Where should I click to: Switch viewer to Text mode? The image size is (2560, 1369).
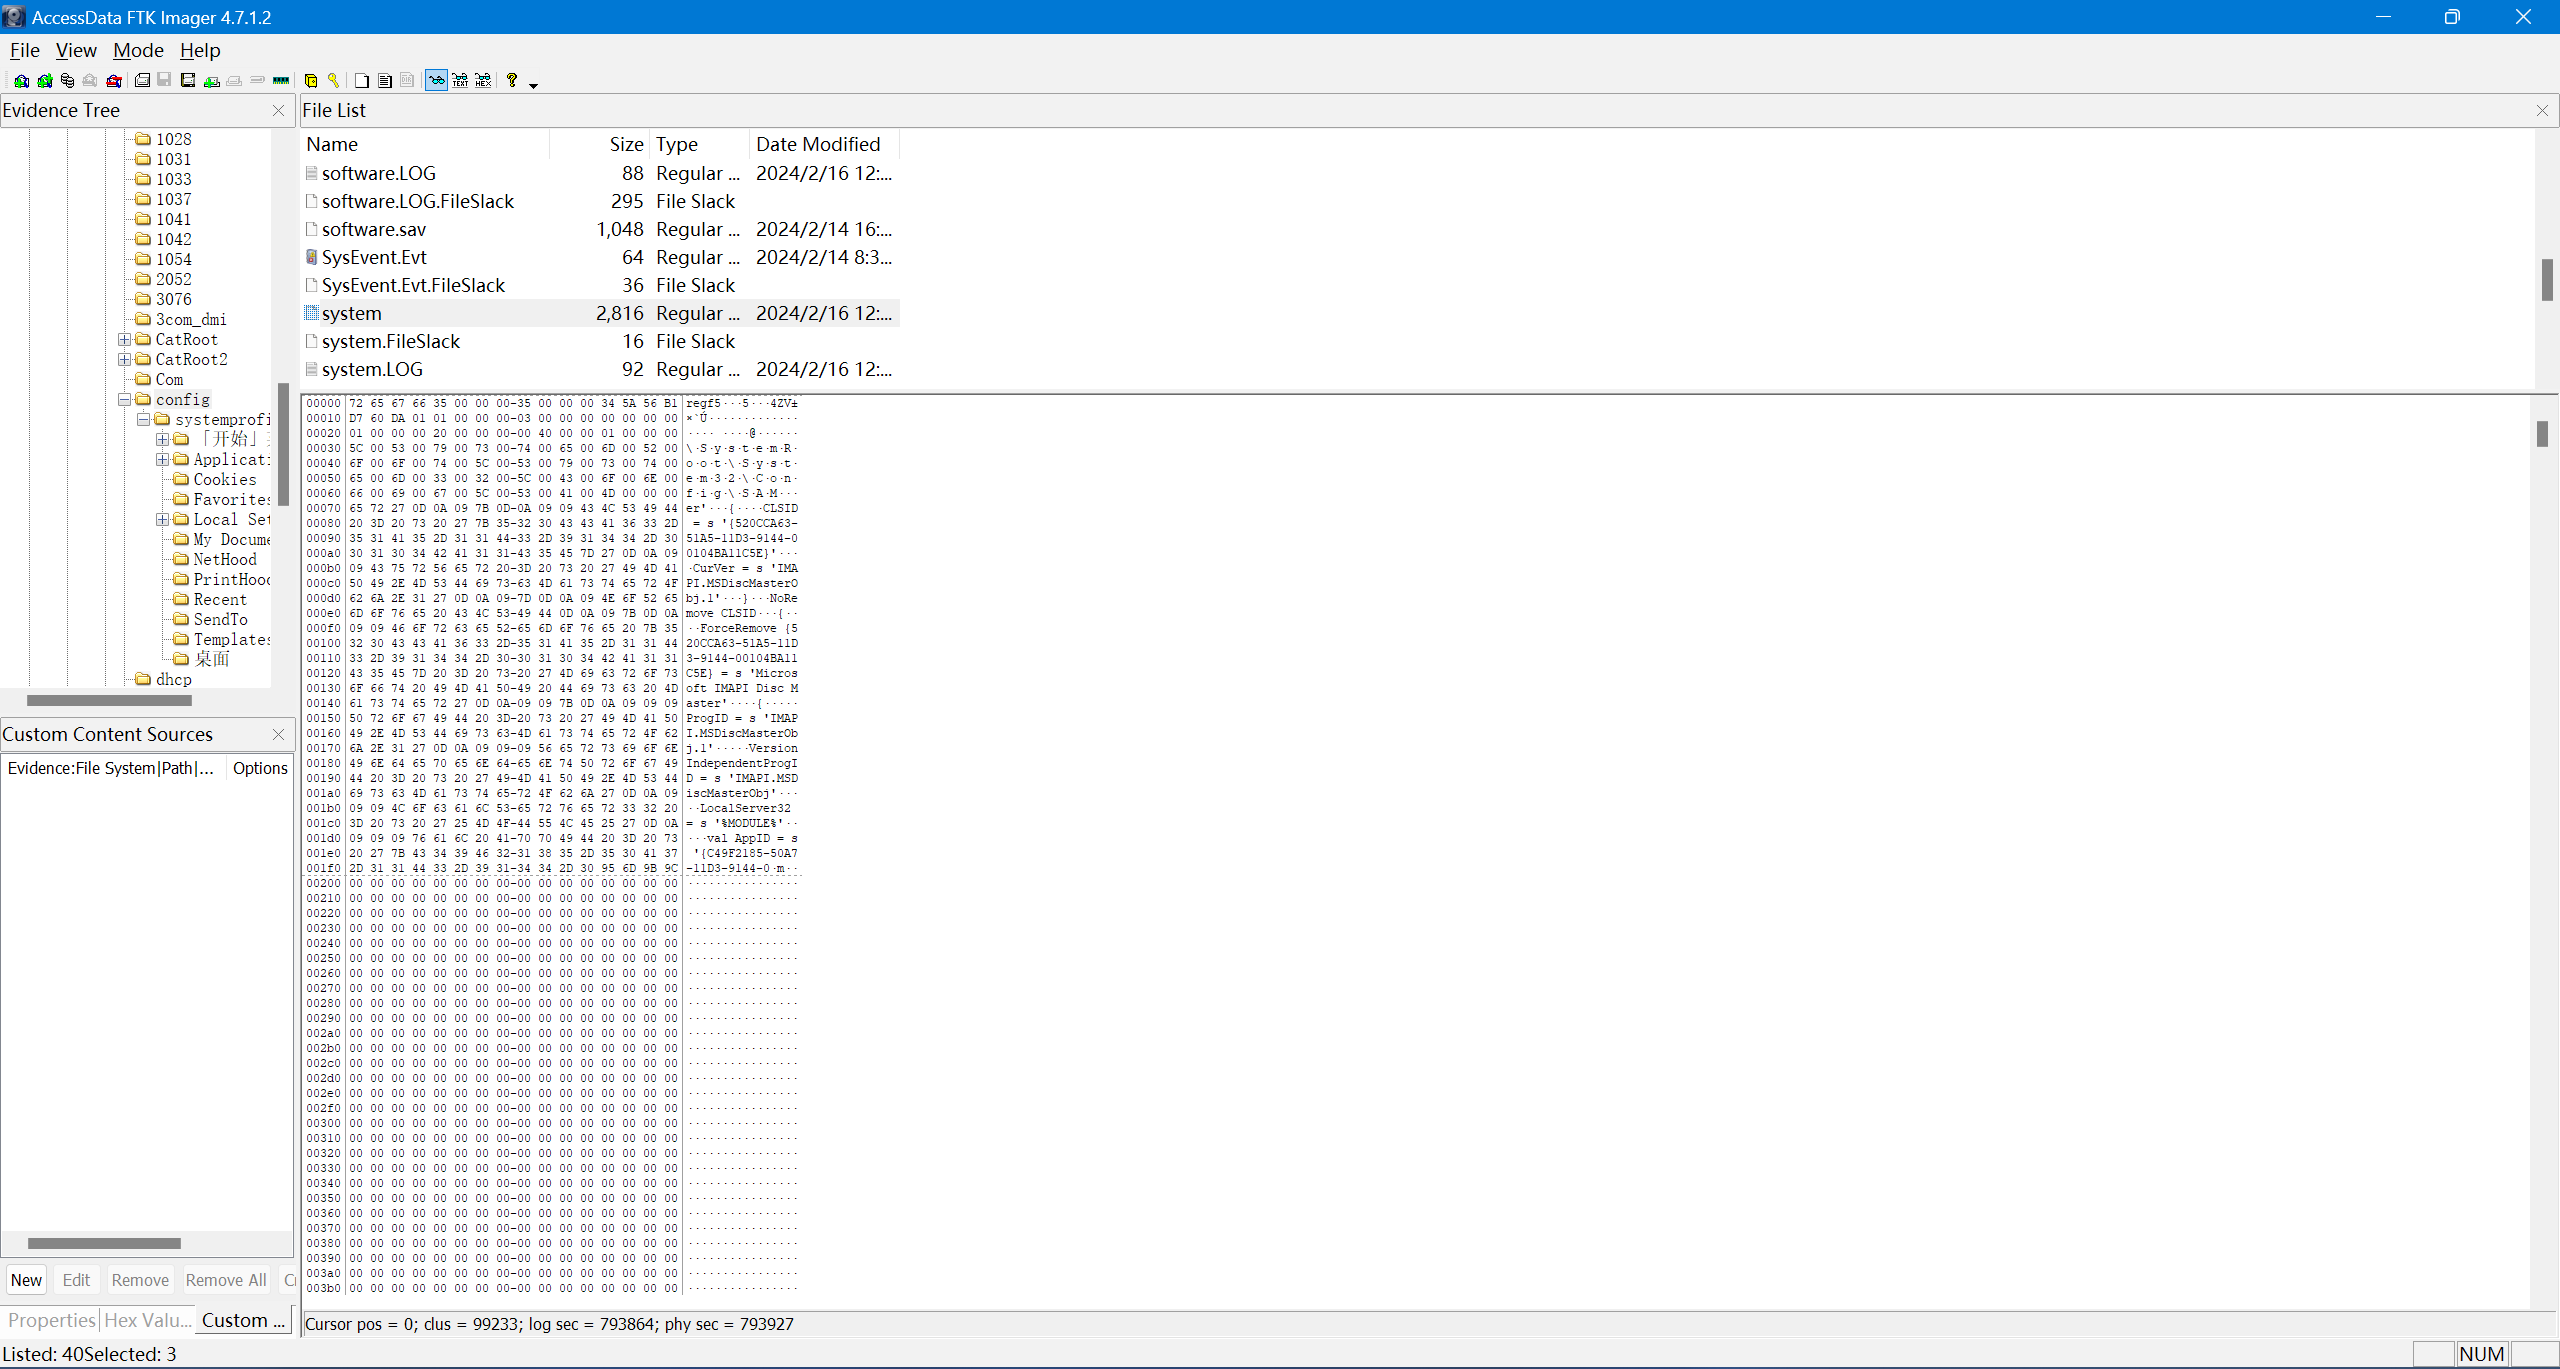click(460, 81)
